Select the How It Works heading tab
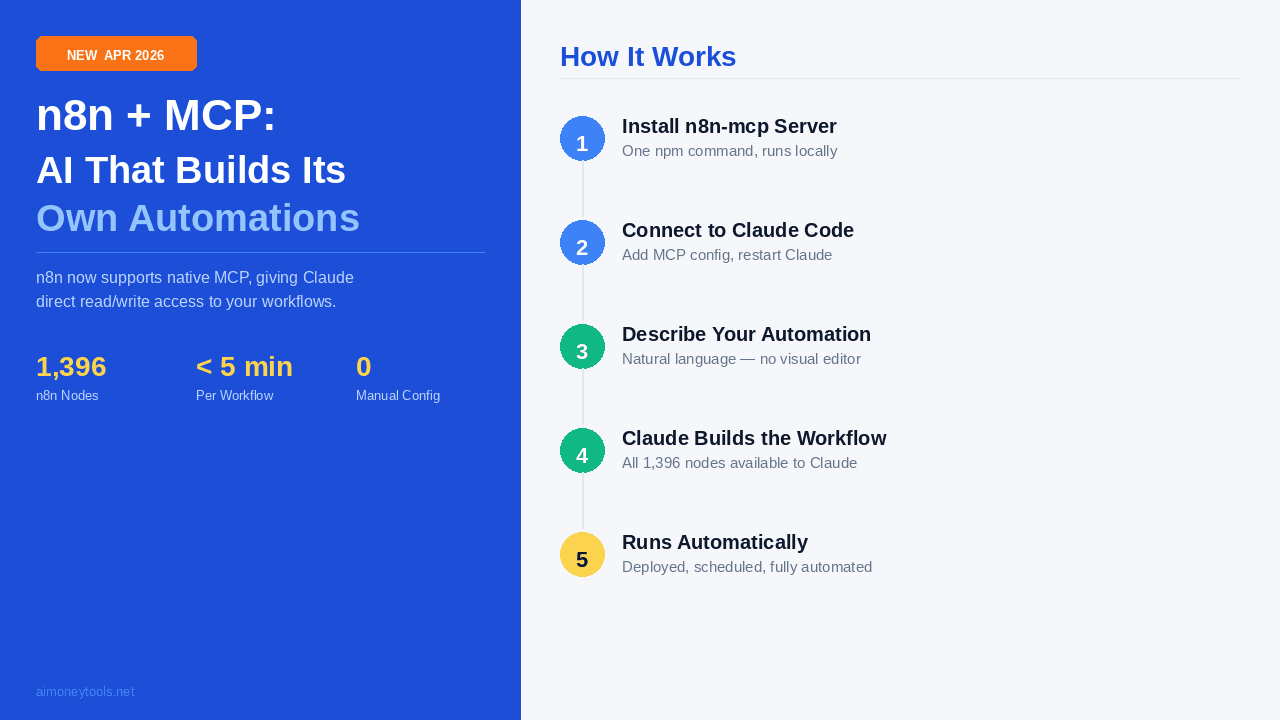 tap(648, 57)
